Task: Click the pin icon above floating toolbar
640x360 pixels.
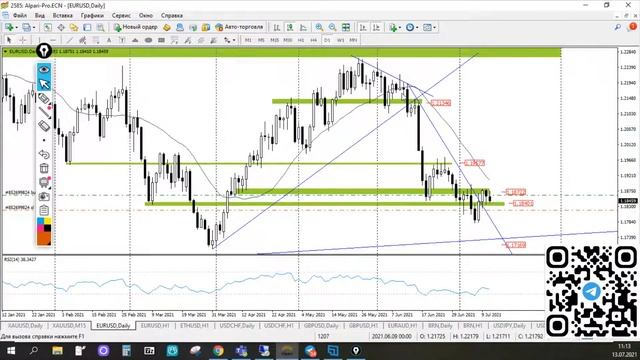Action: 44,51
